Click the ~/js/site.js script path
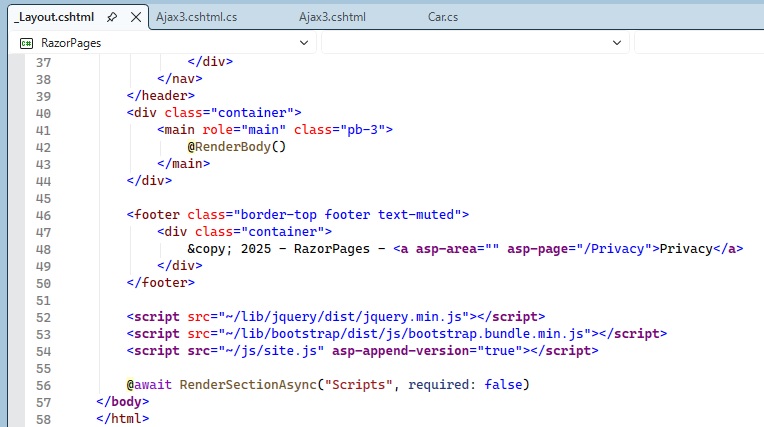764x427 pixels. coord(271,351)
